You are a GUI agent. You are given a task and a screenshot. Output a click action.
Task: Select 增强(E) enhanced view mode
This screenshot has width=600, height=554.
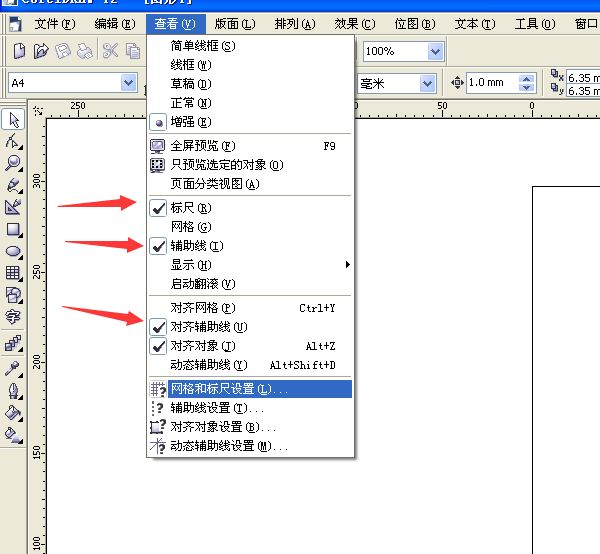coord(250,122)
